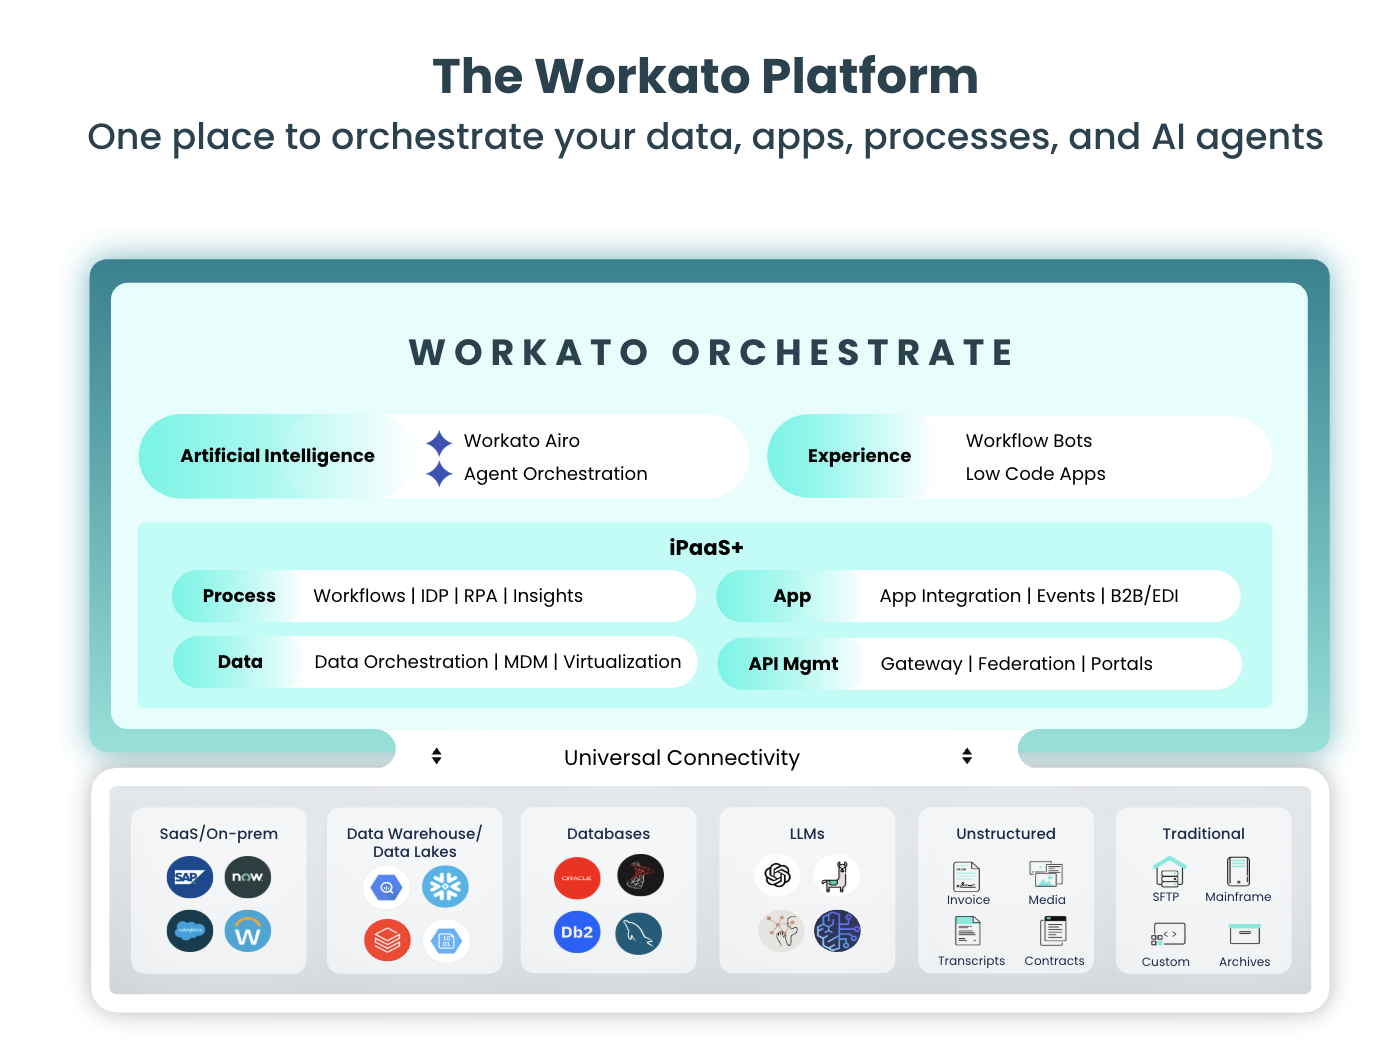Click the blue binary-file hexagon icon

pos(446,940)
